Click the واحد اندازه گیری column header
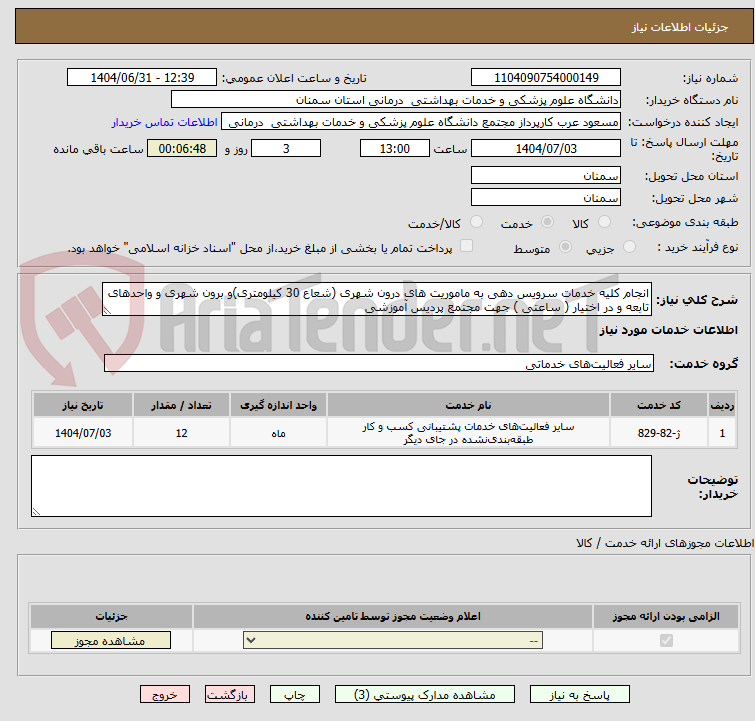 point(278,405)
